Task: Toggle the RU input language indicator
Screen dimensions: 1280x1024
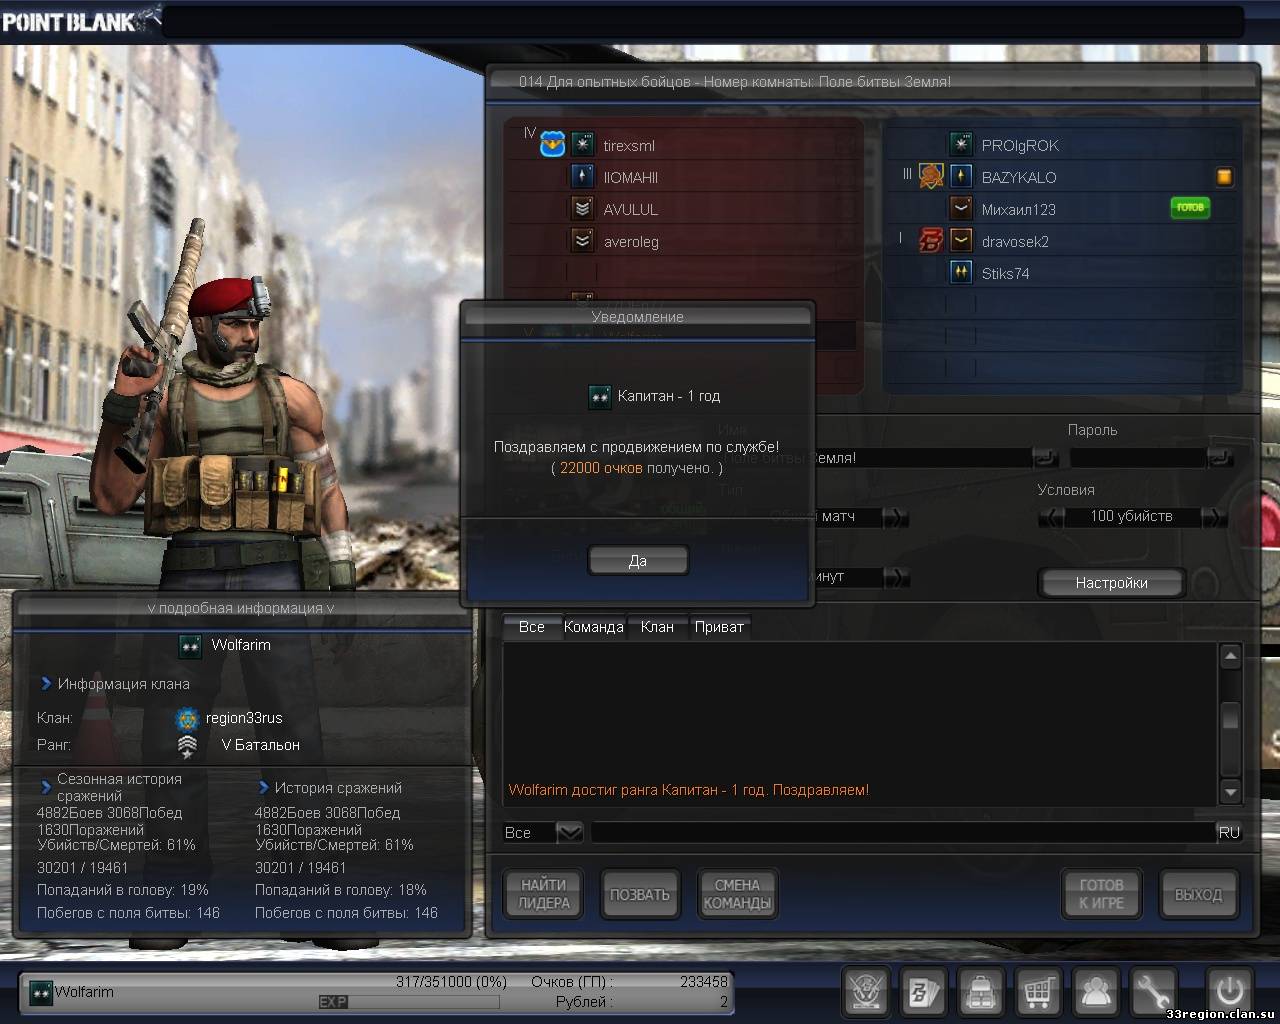Action: coord(1229,832)
